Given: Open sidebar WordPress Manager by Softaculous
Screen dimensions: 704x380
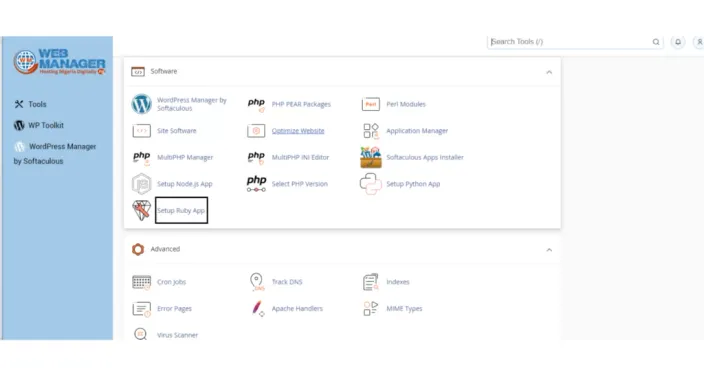Looking at the screenshot, I should point(55,154).
